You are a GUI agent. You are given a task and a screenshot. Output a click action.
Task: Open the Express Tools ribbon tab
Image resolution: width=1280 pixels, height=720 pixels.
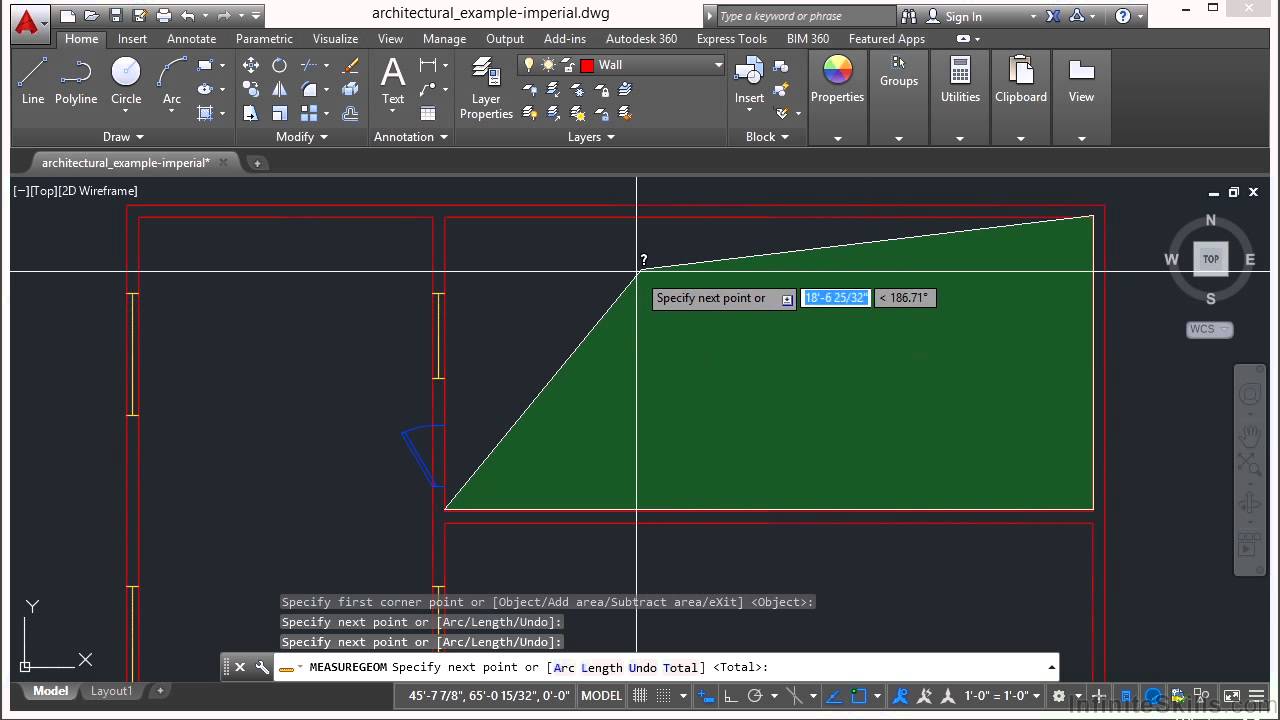pyautogui.click(x=731, y=39)
